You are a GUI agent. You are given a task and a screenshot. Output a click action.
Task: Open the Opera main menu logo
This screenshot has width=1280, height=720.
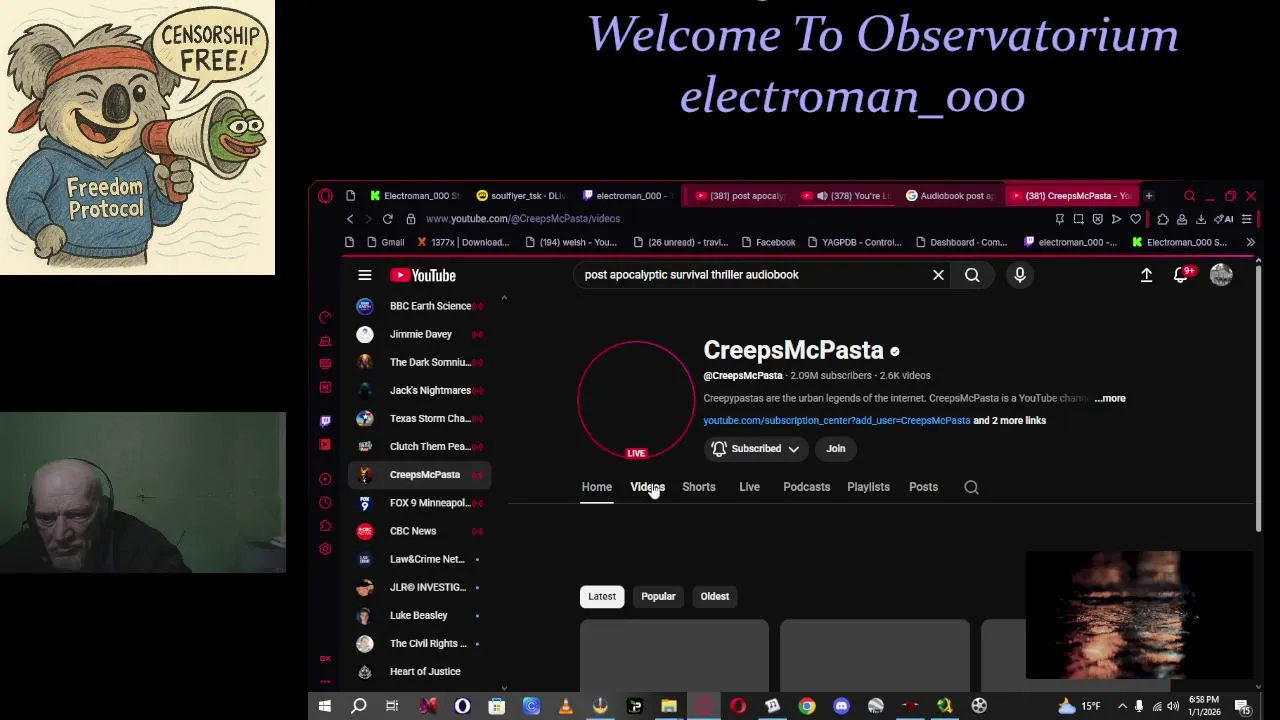click(x=325, y=196)
